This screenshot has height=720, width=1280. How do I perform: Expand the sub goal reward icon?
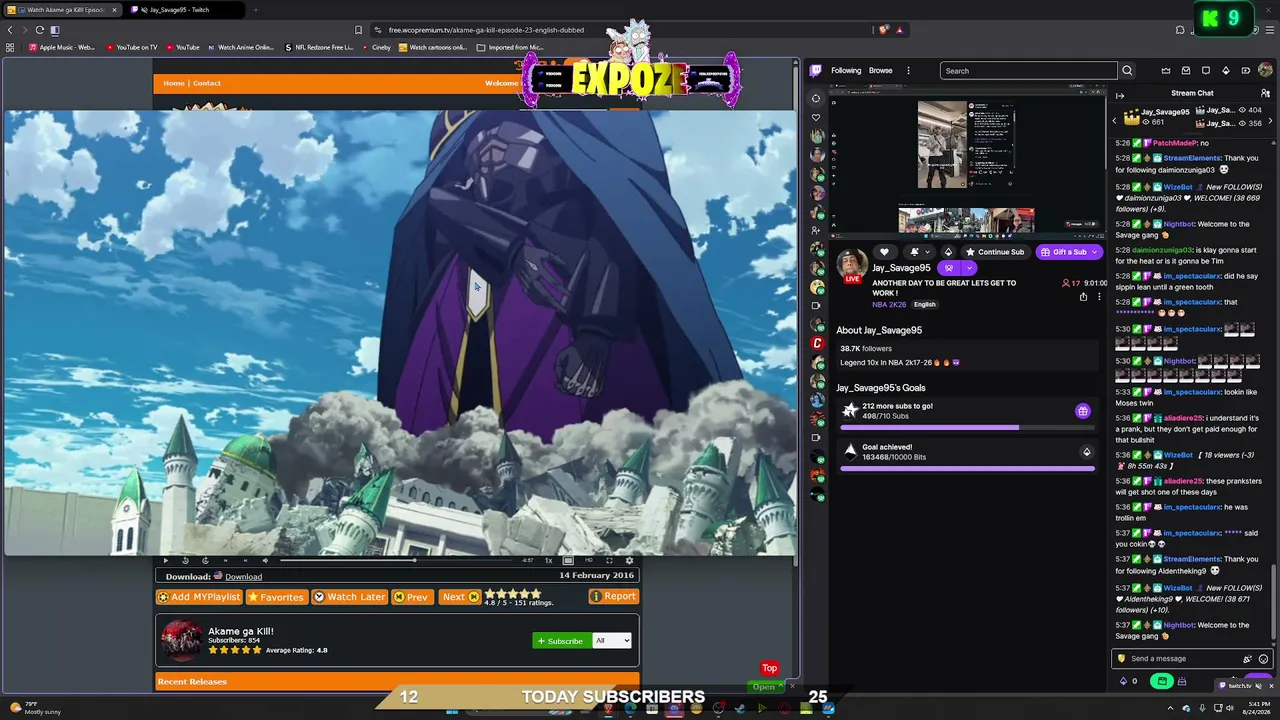click(x=1082, y=411)
